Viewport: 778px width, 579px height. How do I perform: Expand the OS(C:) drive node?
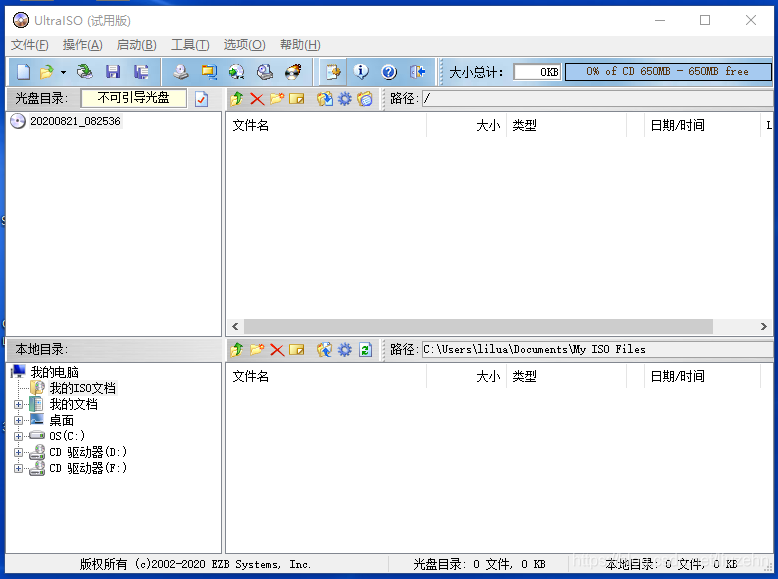[18, 437]
